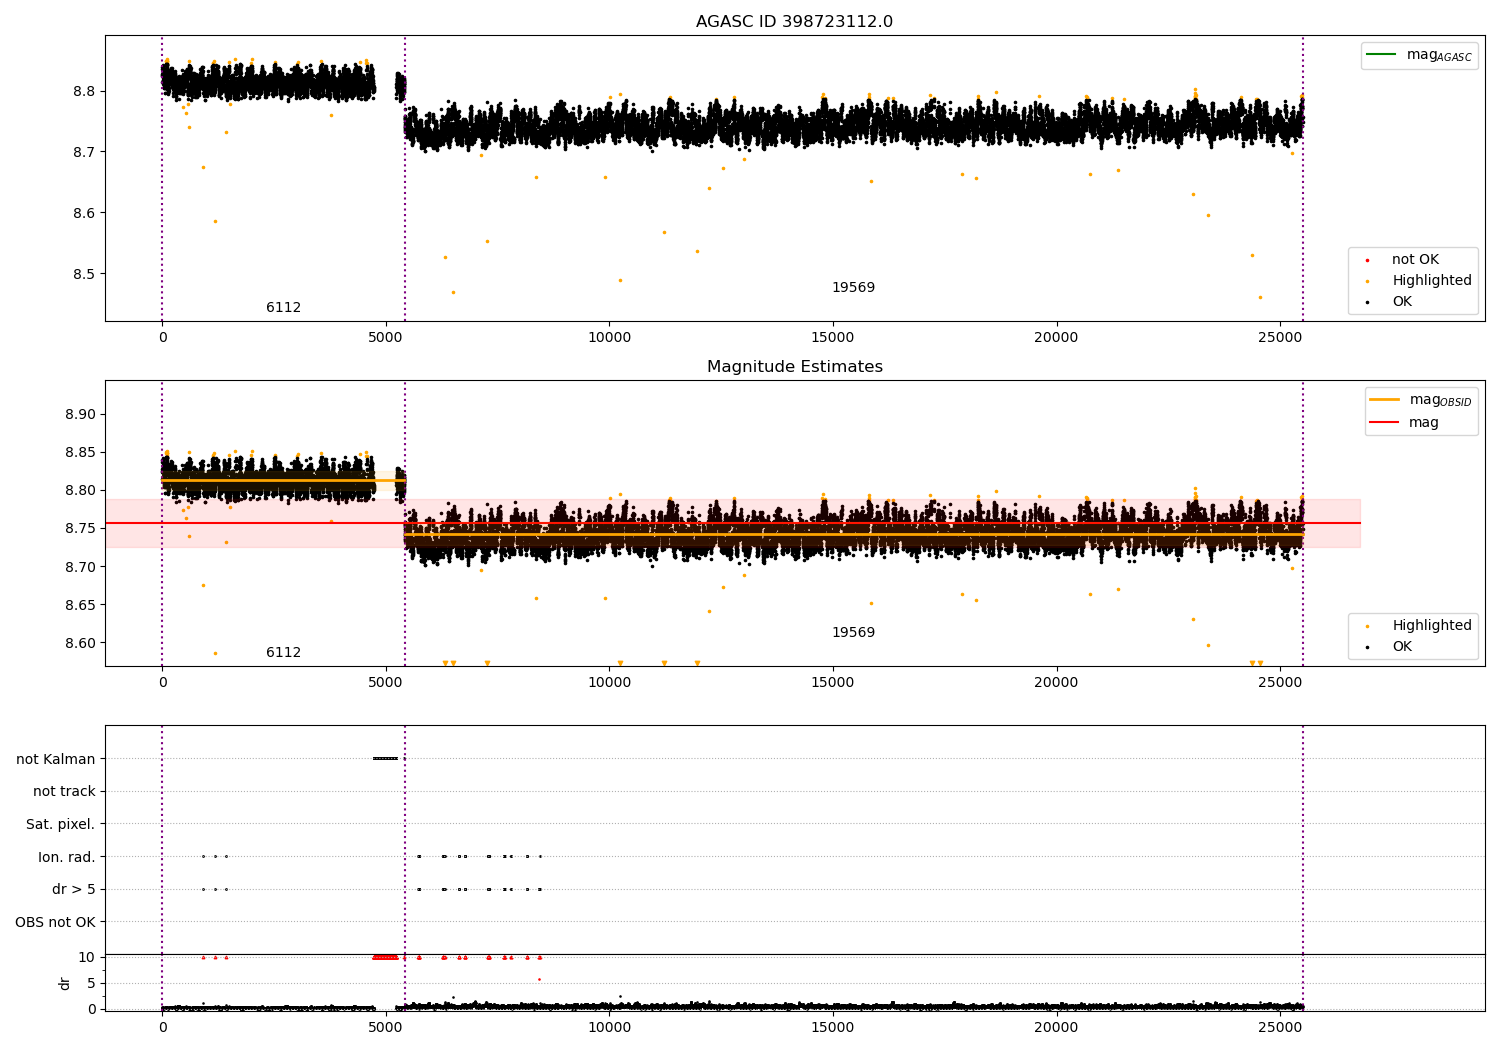
Task: Click the '19569' annotation in the Magnitude Estimates plot
Action: (x=853, y=633)
